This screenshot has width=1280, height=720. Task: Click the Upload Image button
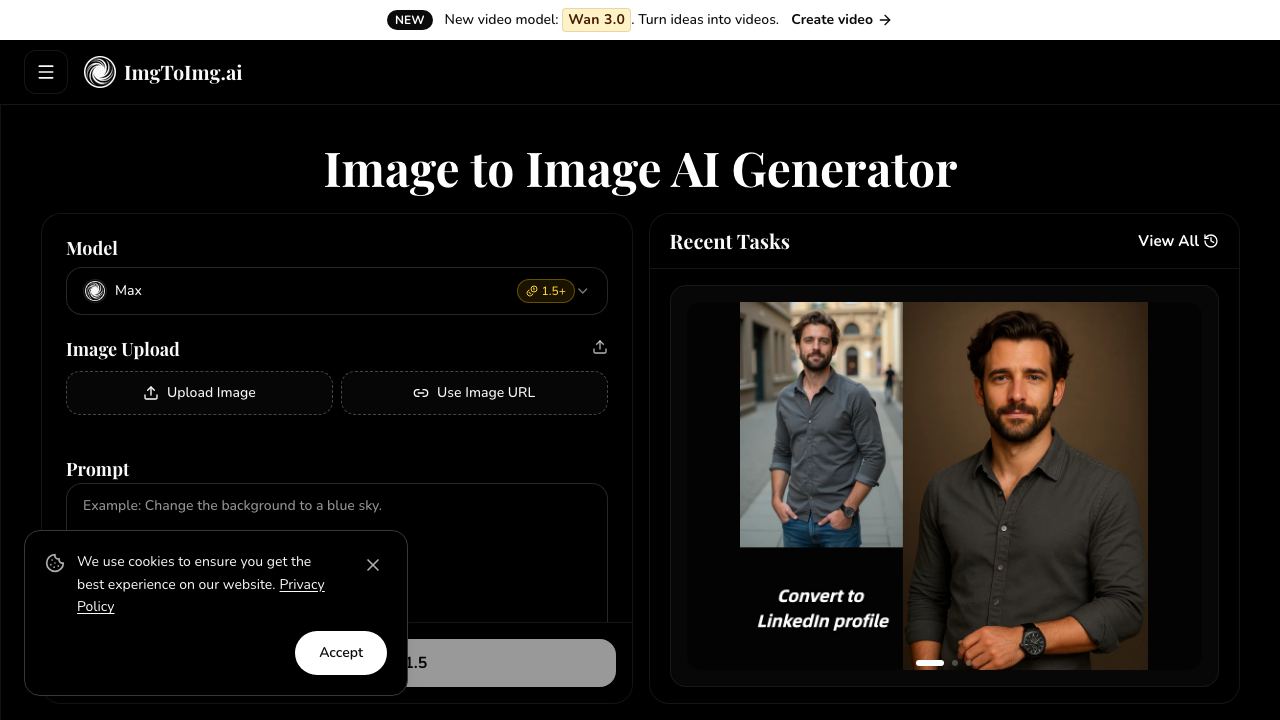199,393
